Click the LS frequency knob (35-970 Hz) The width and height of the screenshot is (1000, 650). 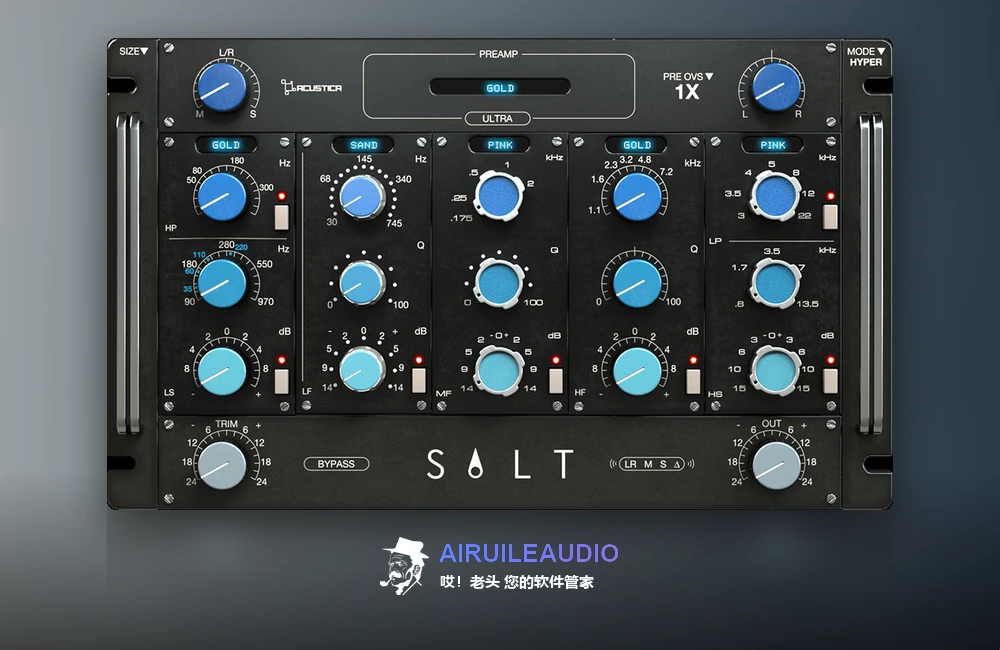(x=222, y=283)
